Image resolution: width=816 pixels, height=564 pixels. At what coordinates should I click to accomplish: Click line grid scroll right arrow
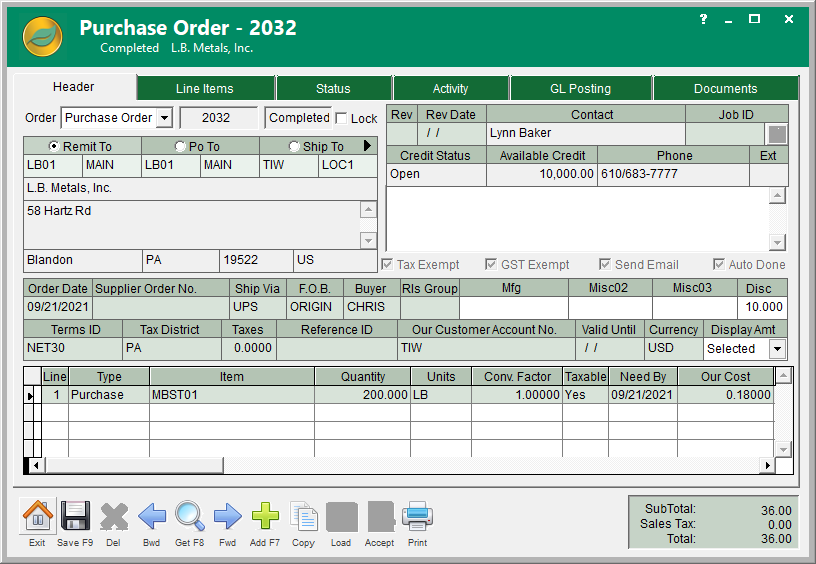(x=767, y=465)
